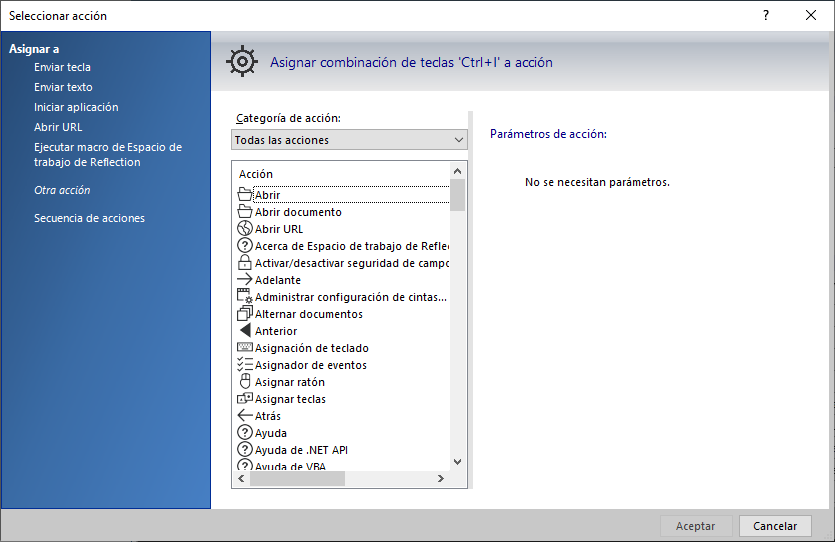Screen dimensions: 835x542
Task: Select the Alternar documentos stacked-windows icon
Action: coord(244,314)
